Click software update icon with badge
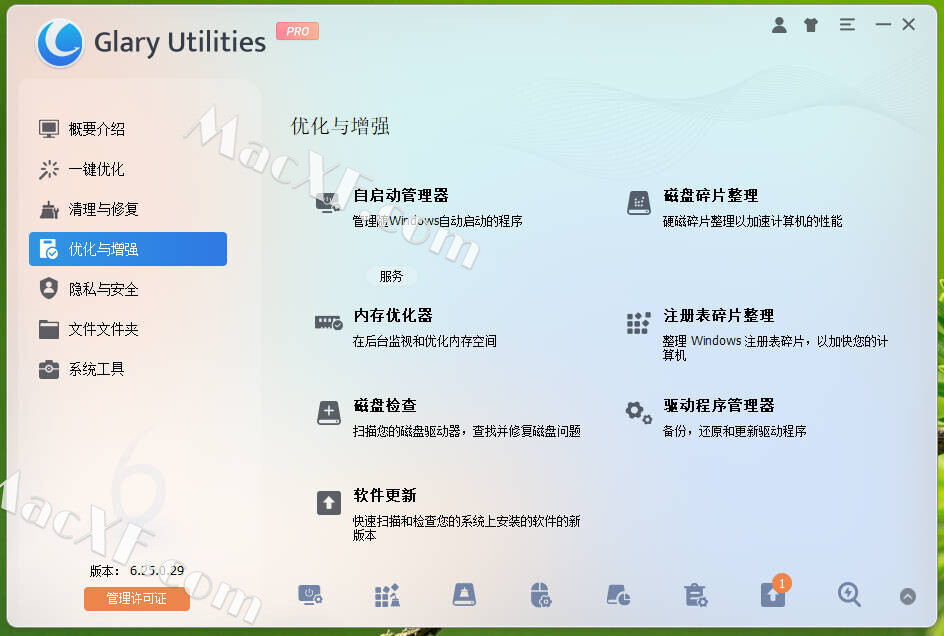 point(773,594)
